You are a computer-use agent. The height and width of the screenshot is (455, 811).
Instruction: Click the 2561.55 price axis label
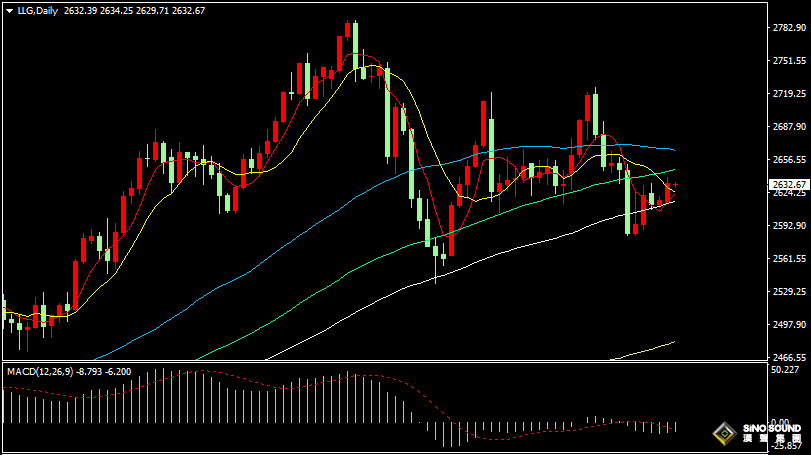click(x=789, y=259)
